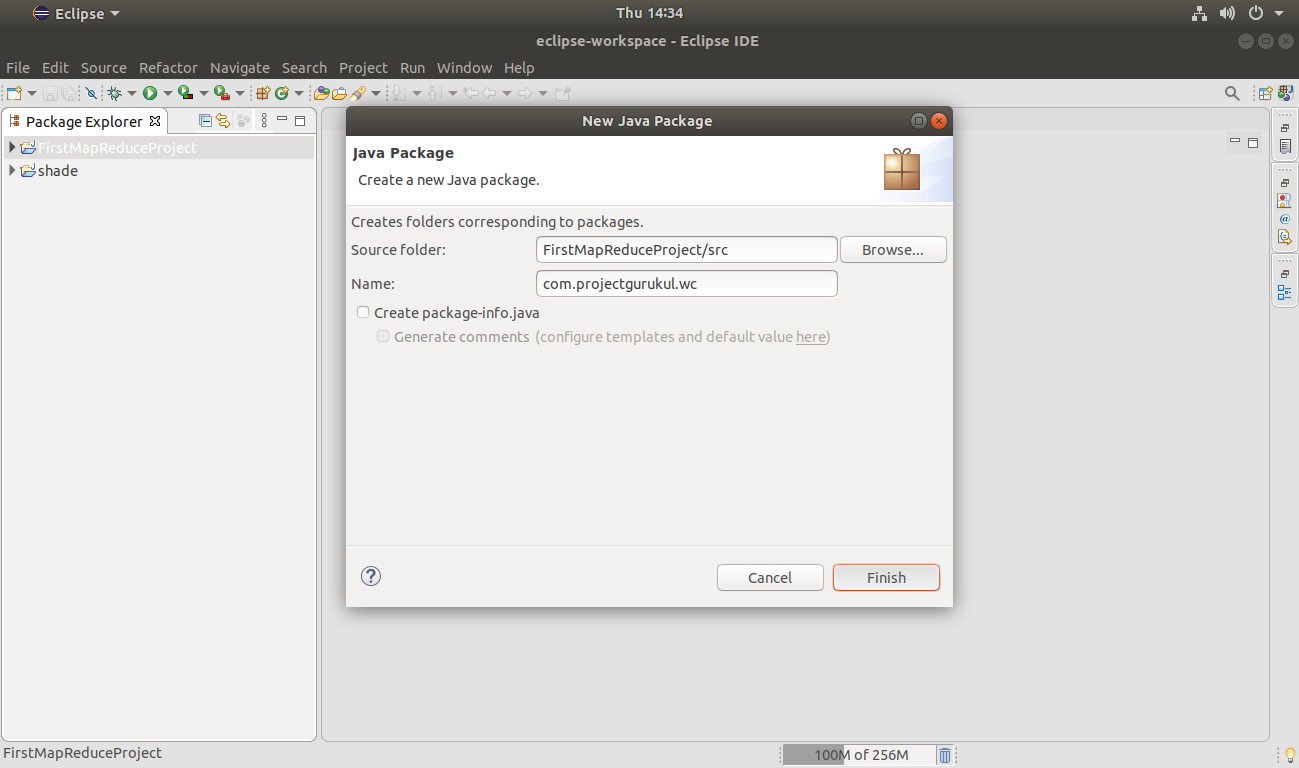Open the New wizard dropdown arrow
The width and height of the screenshot is (1299, 768).
32,93
